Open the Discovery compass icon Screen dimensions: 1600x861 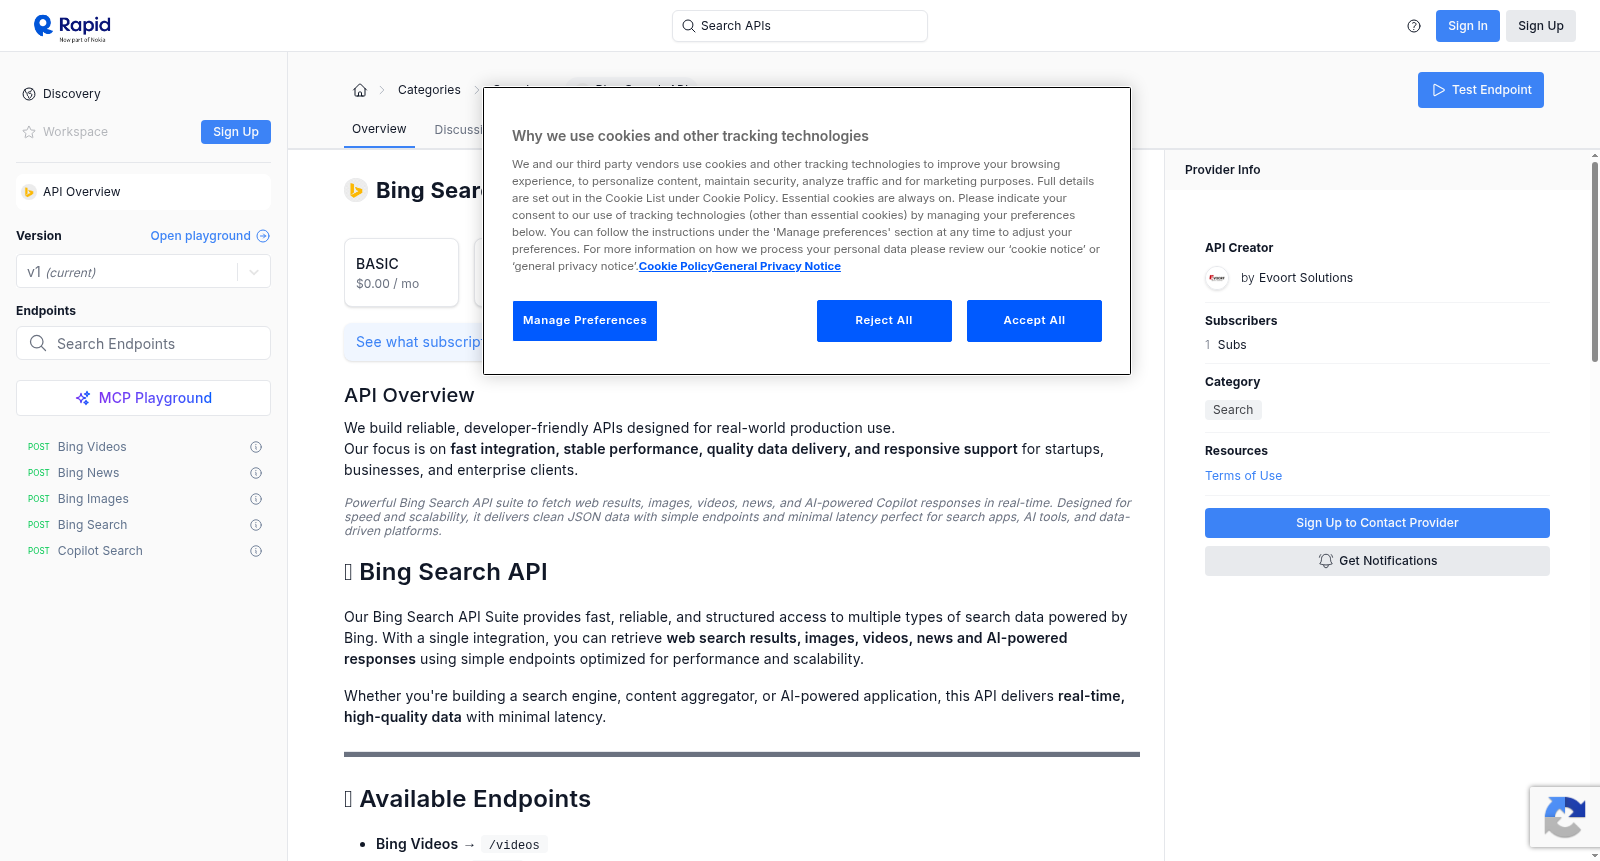pyautogui.click(x=29, y=94)
